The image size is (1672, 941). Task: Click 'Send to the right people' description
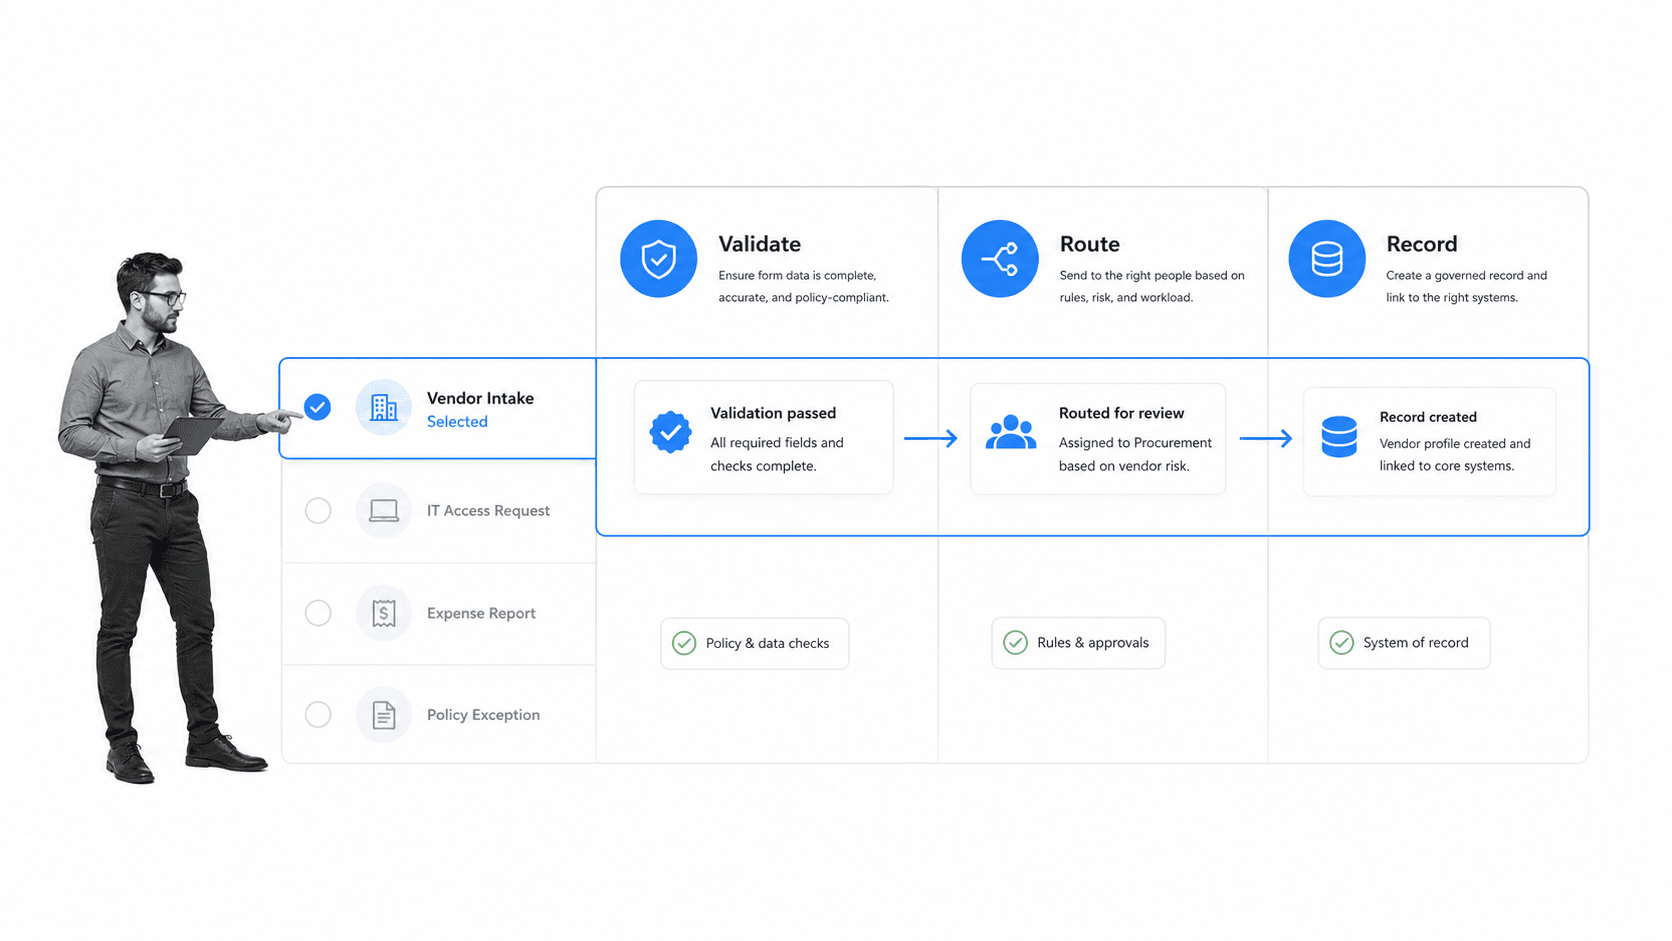pos(1152,286)
